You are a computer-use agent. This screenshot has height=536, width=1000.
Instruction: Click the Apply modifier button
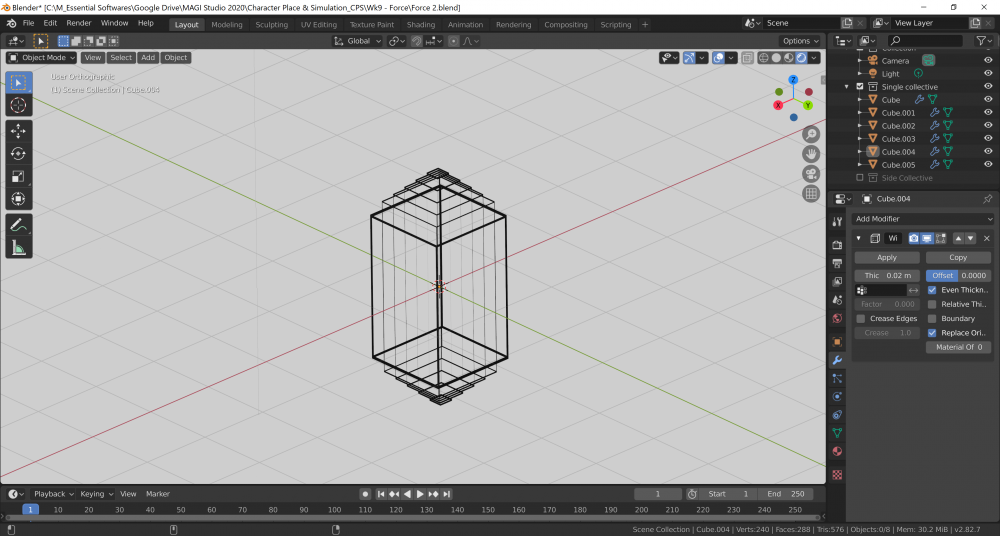click(x=887, y=257)
